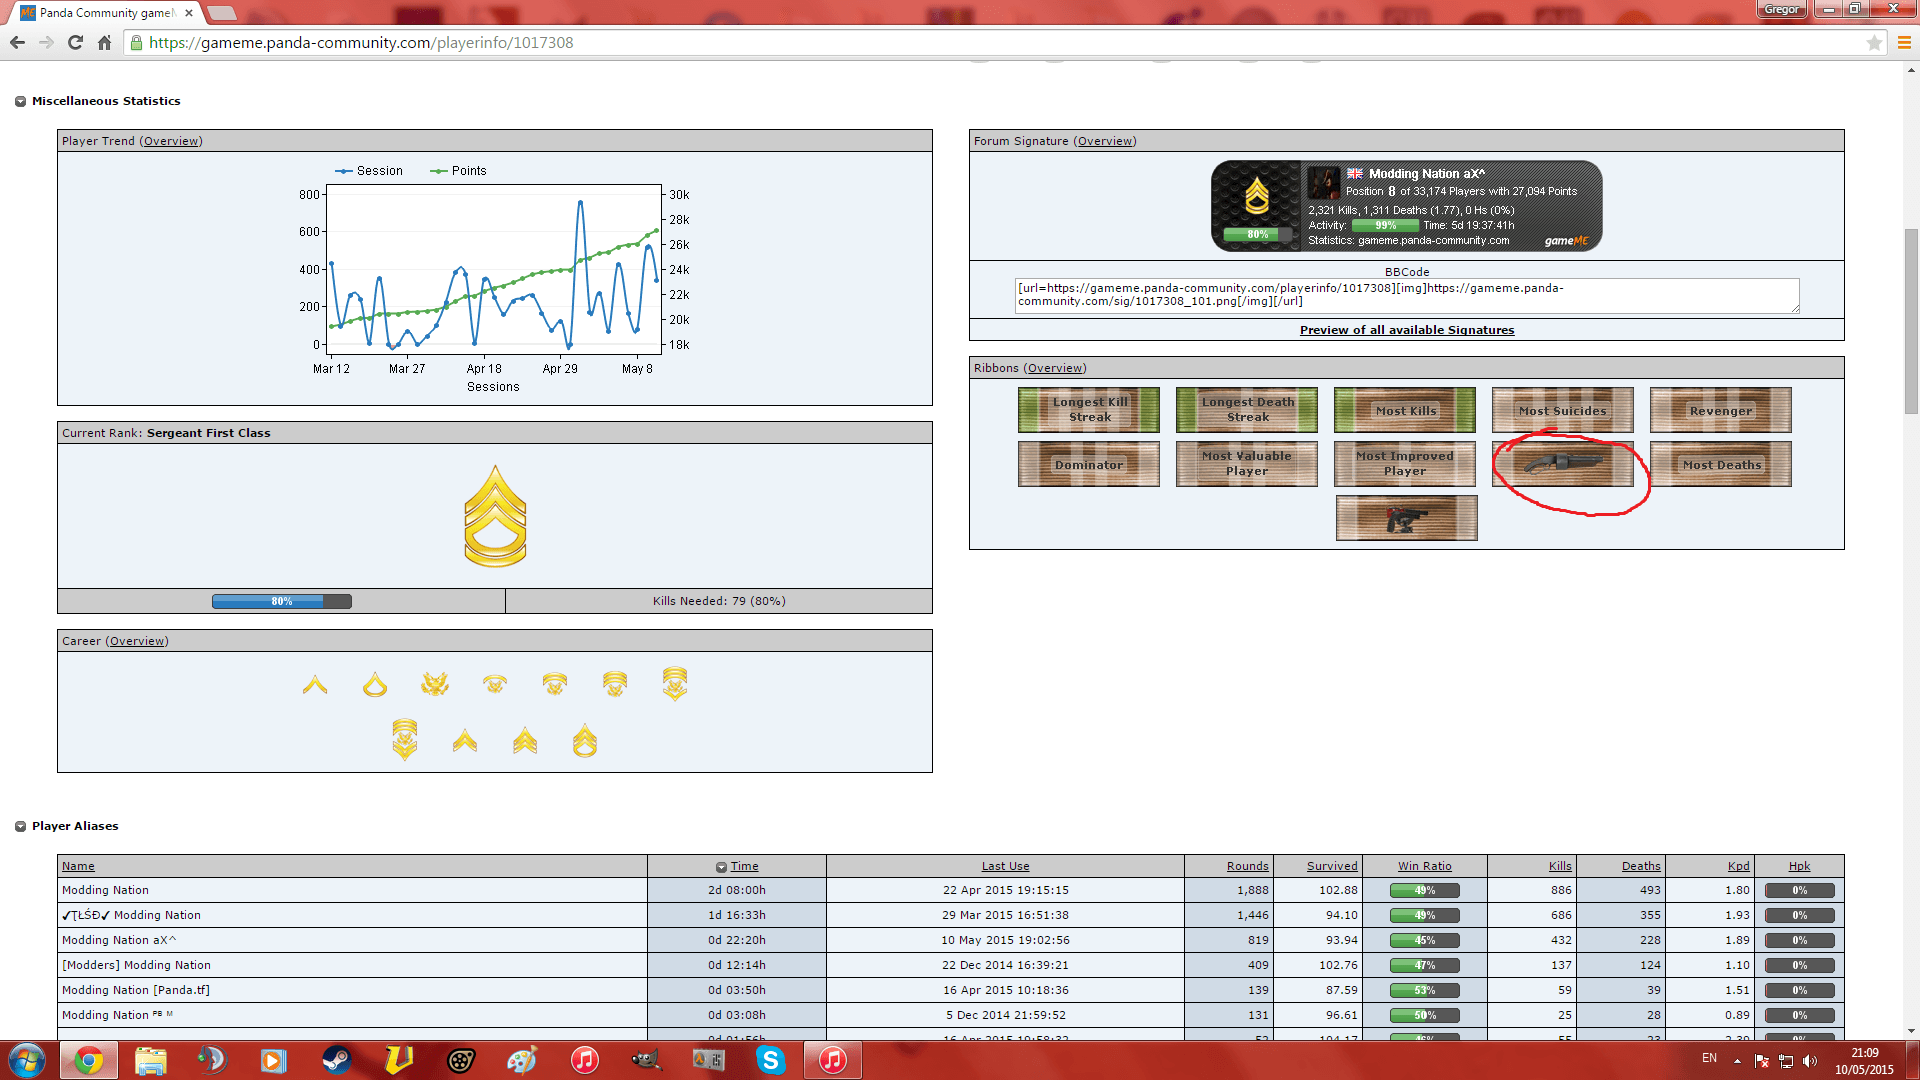This screenshot has width=1920, height=1080.
Task: Switch to the Panda Community browser tab
Action: [106, 13]
